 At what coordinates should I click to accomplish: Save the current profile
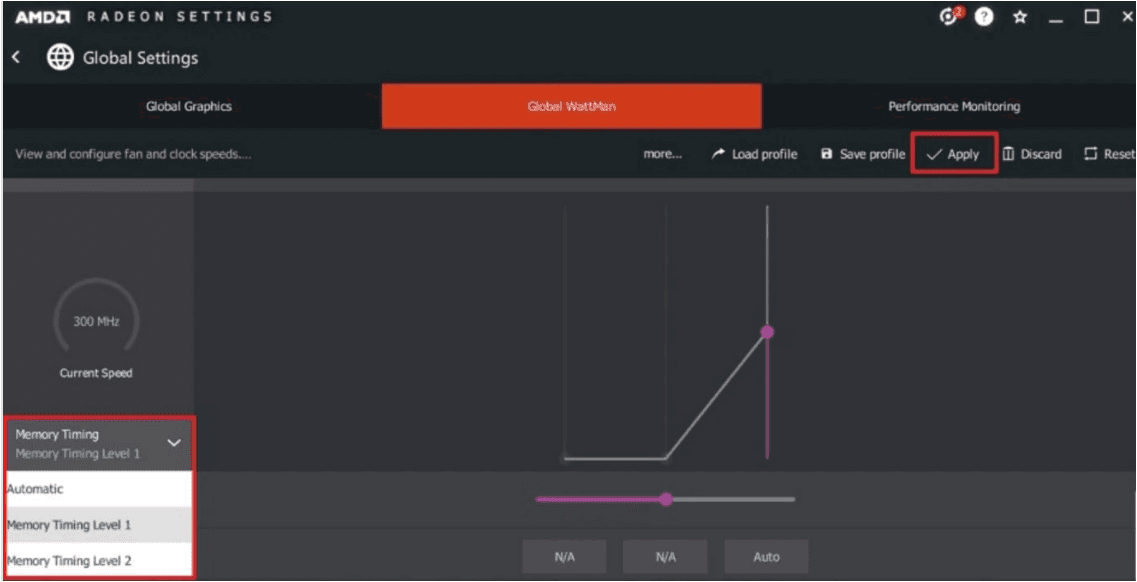[x=863, y=154]
